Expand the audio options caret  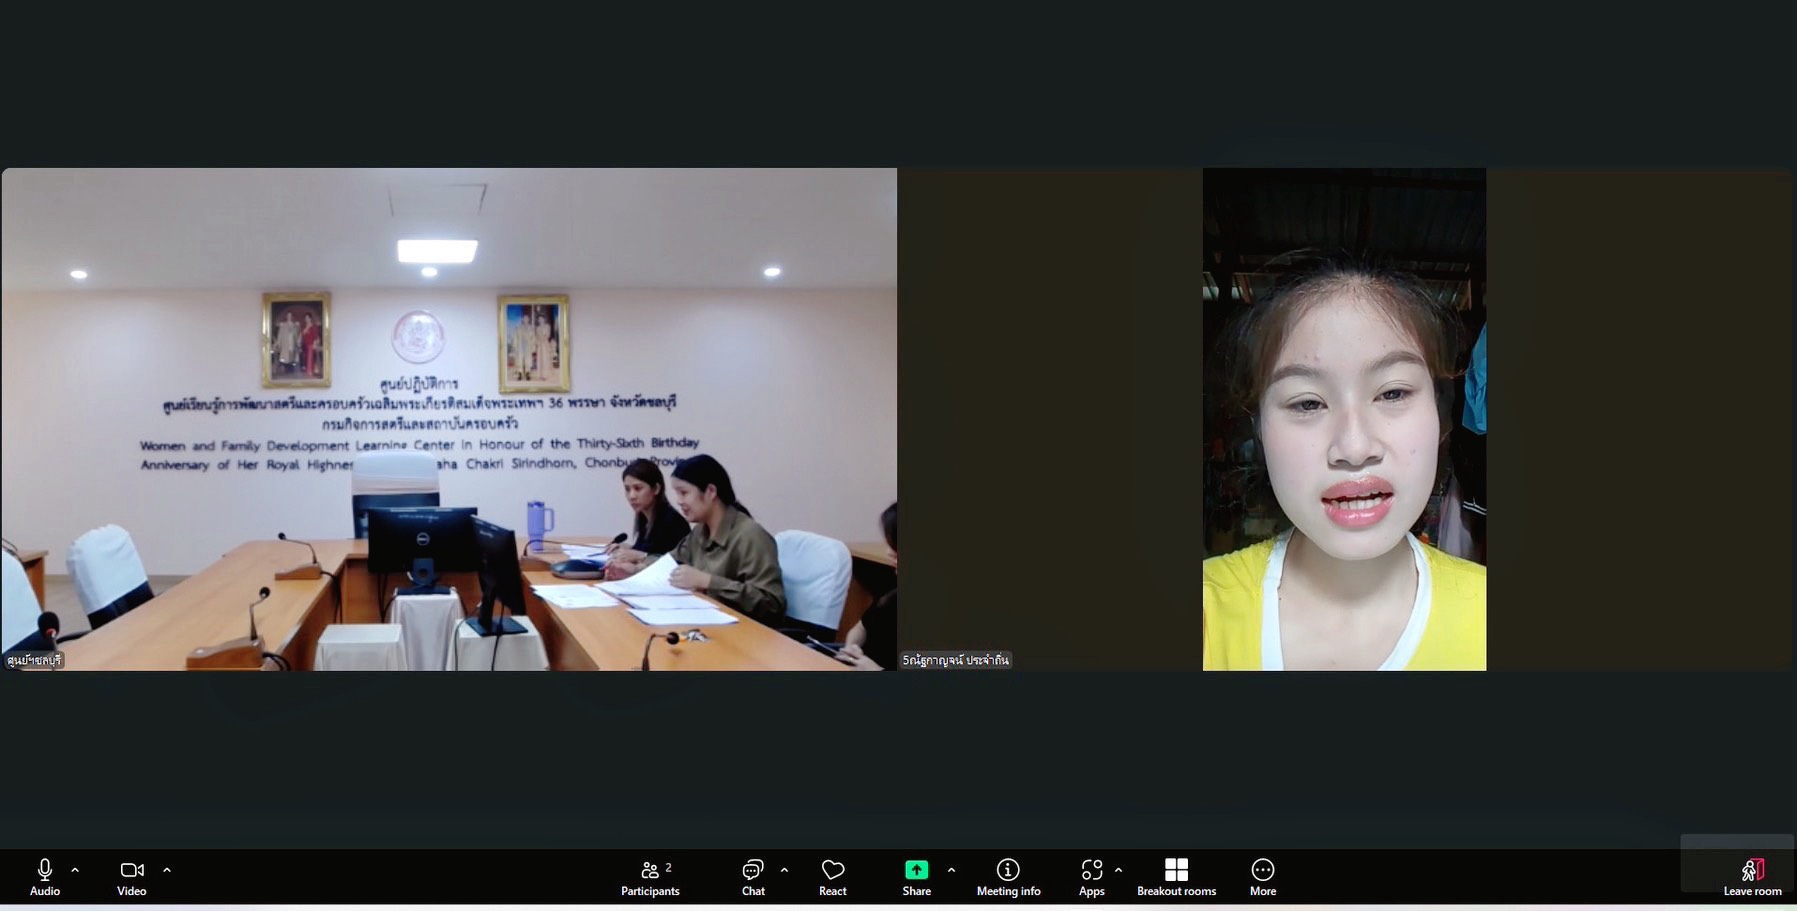click(75, 870)
